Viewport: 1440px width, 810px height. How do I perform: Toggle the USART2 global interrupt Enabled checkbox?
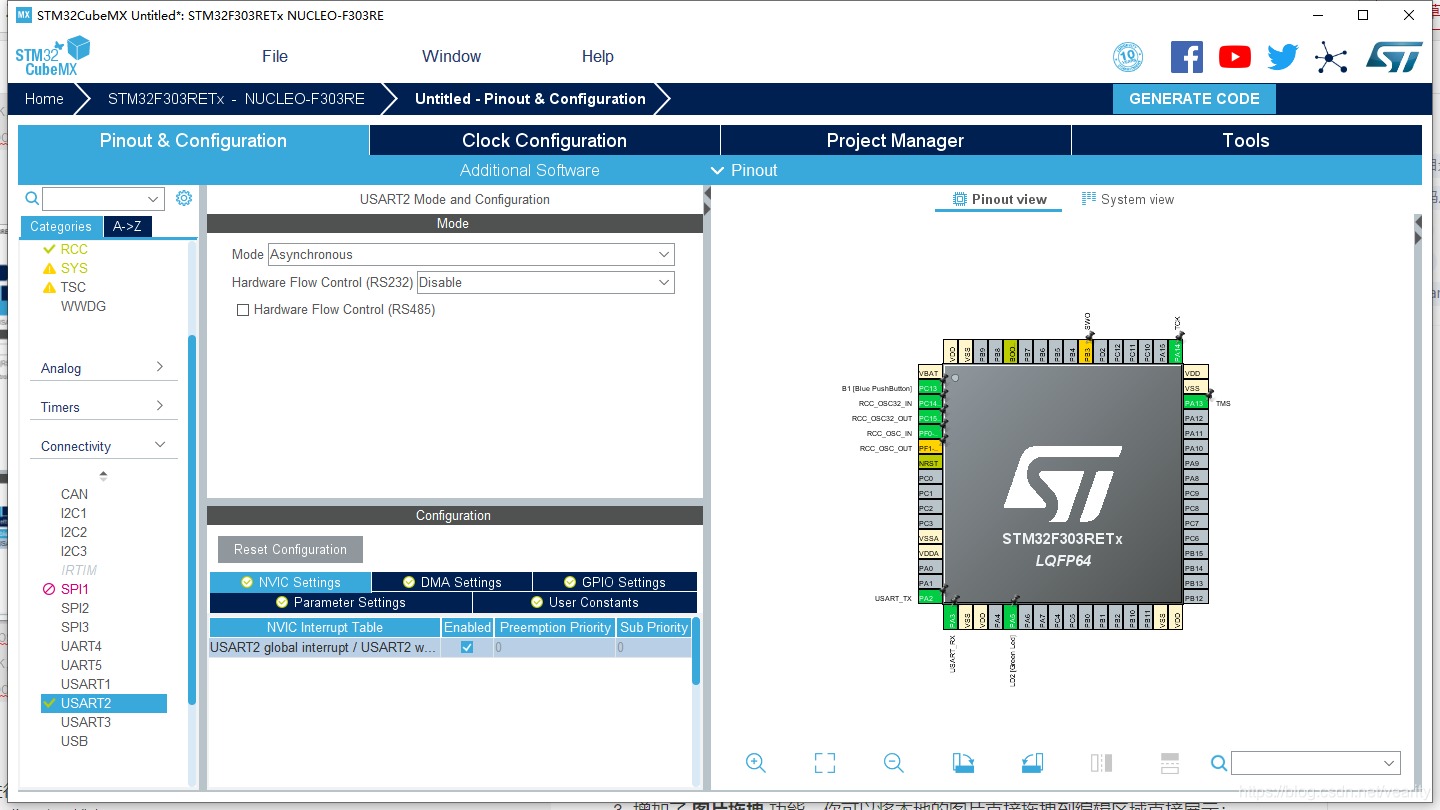click(467, 647)
